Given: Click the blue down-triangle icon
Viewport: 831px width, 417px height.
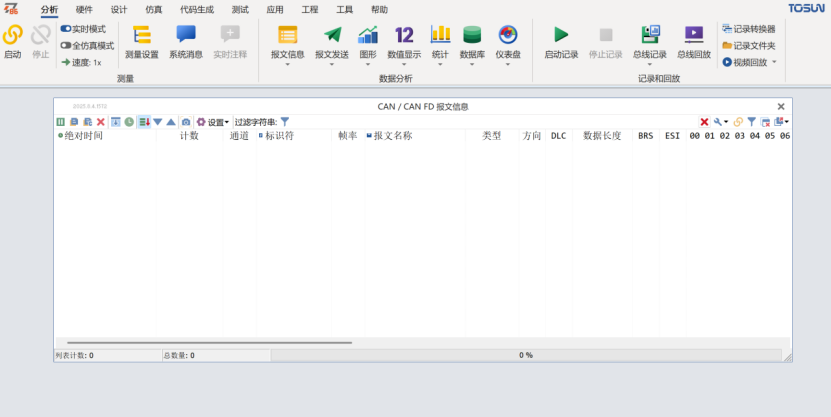Looking at the screenshot, I should click(157, 122).
